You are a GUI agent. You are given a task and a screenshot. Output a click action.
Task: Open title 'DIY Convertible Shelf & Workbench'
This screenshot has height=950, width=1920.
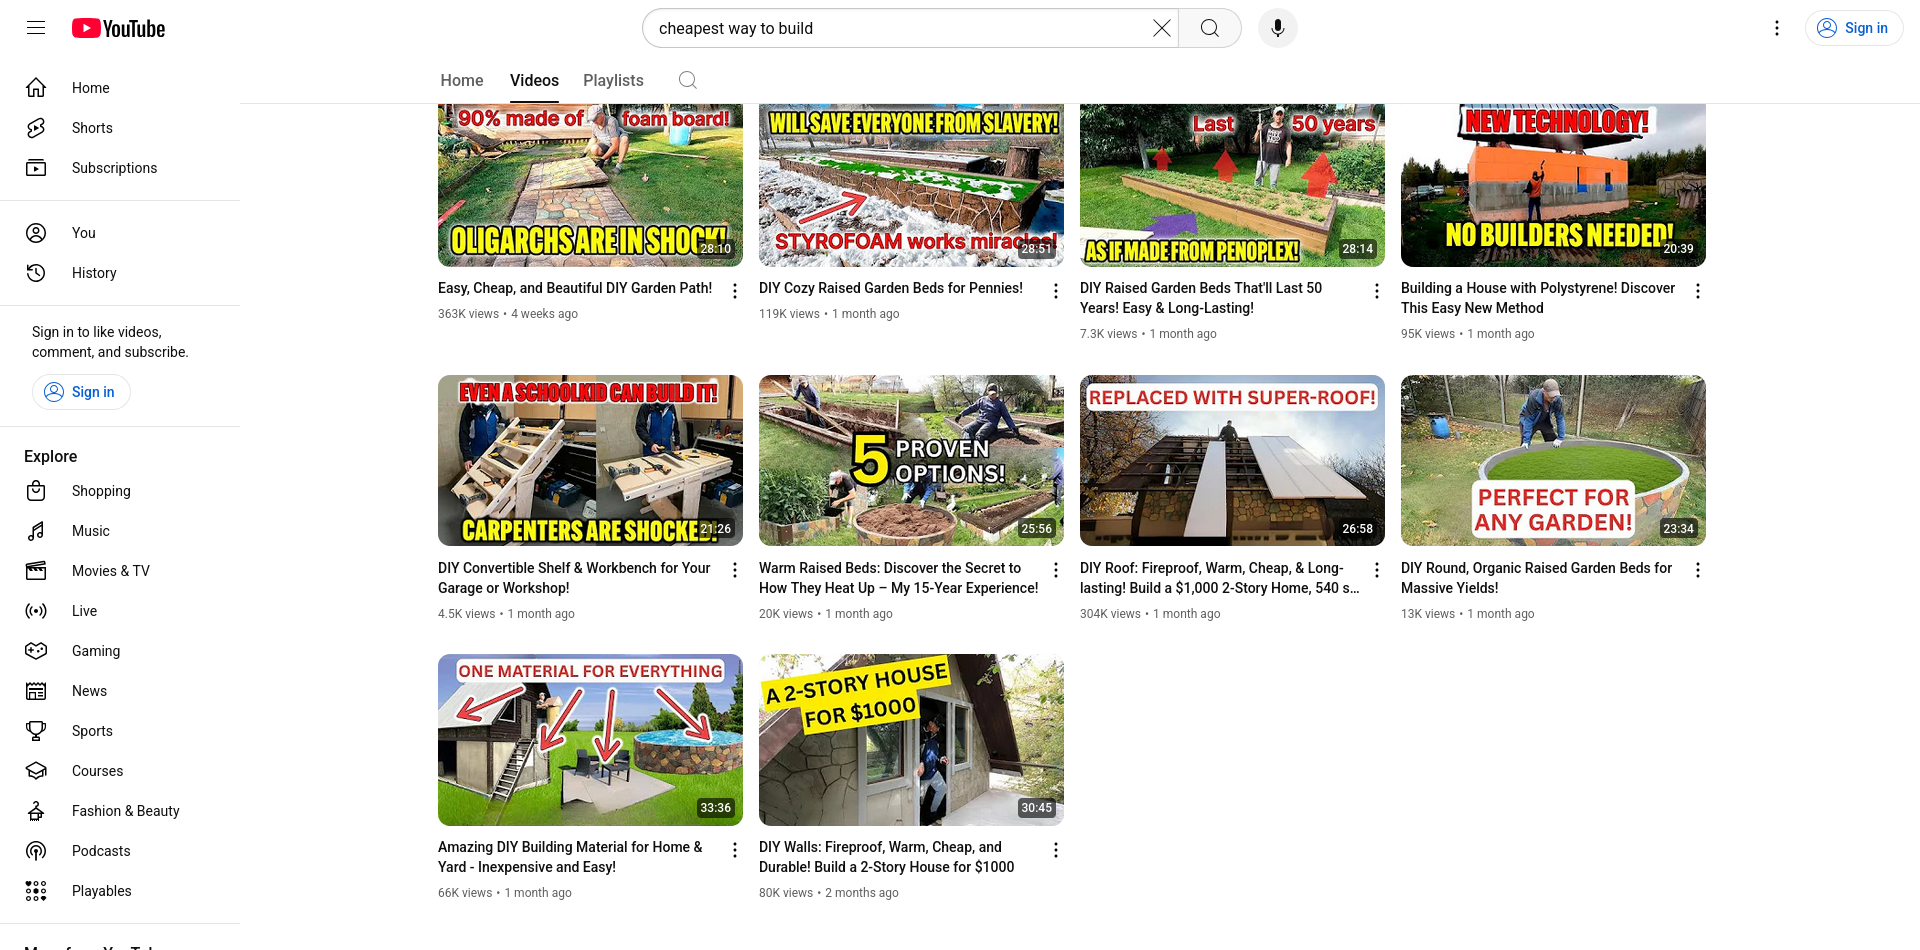574,578
